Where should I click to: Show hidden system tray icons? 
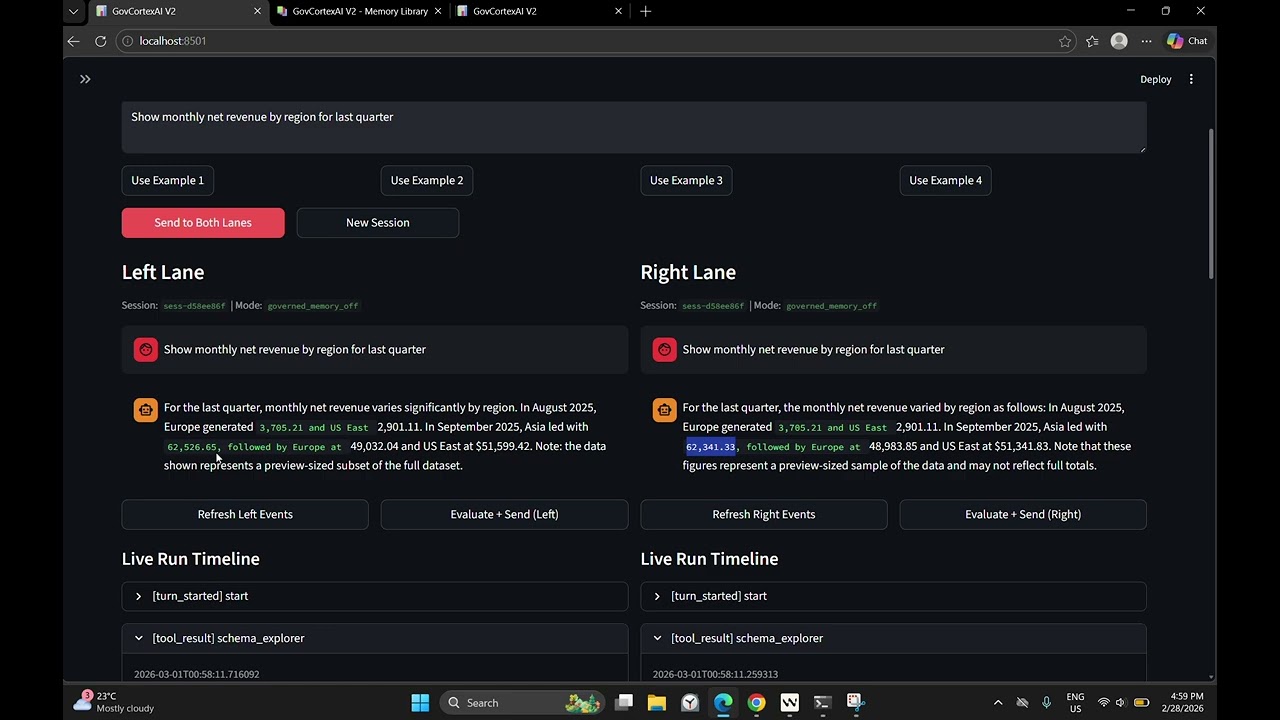point(997,702)
